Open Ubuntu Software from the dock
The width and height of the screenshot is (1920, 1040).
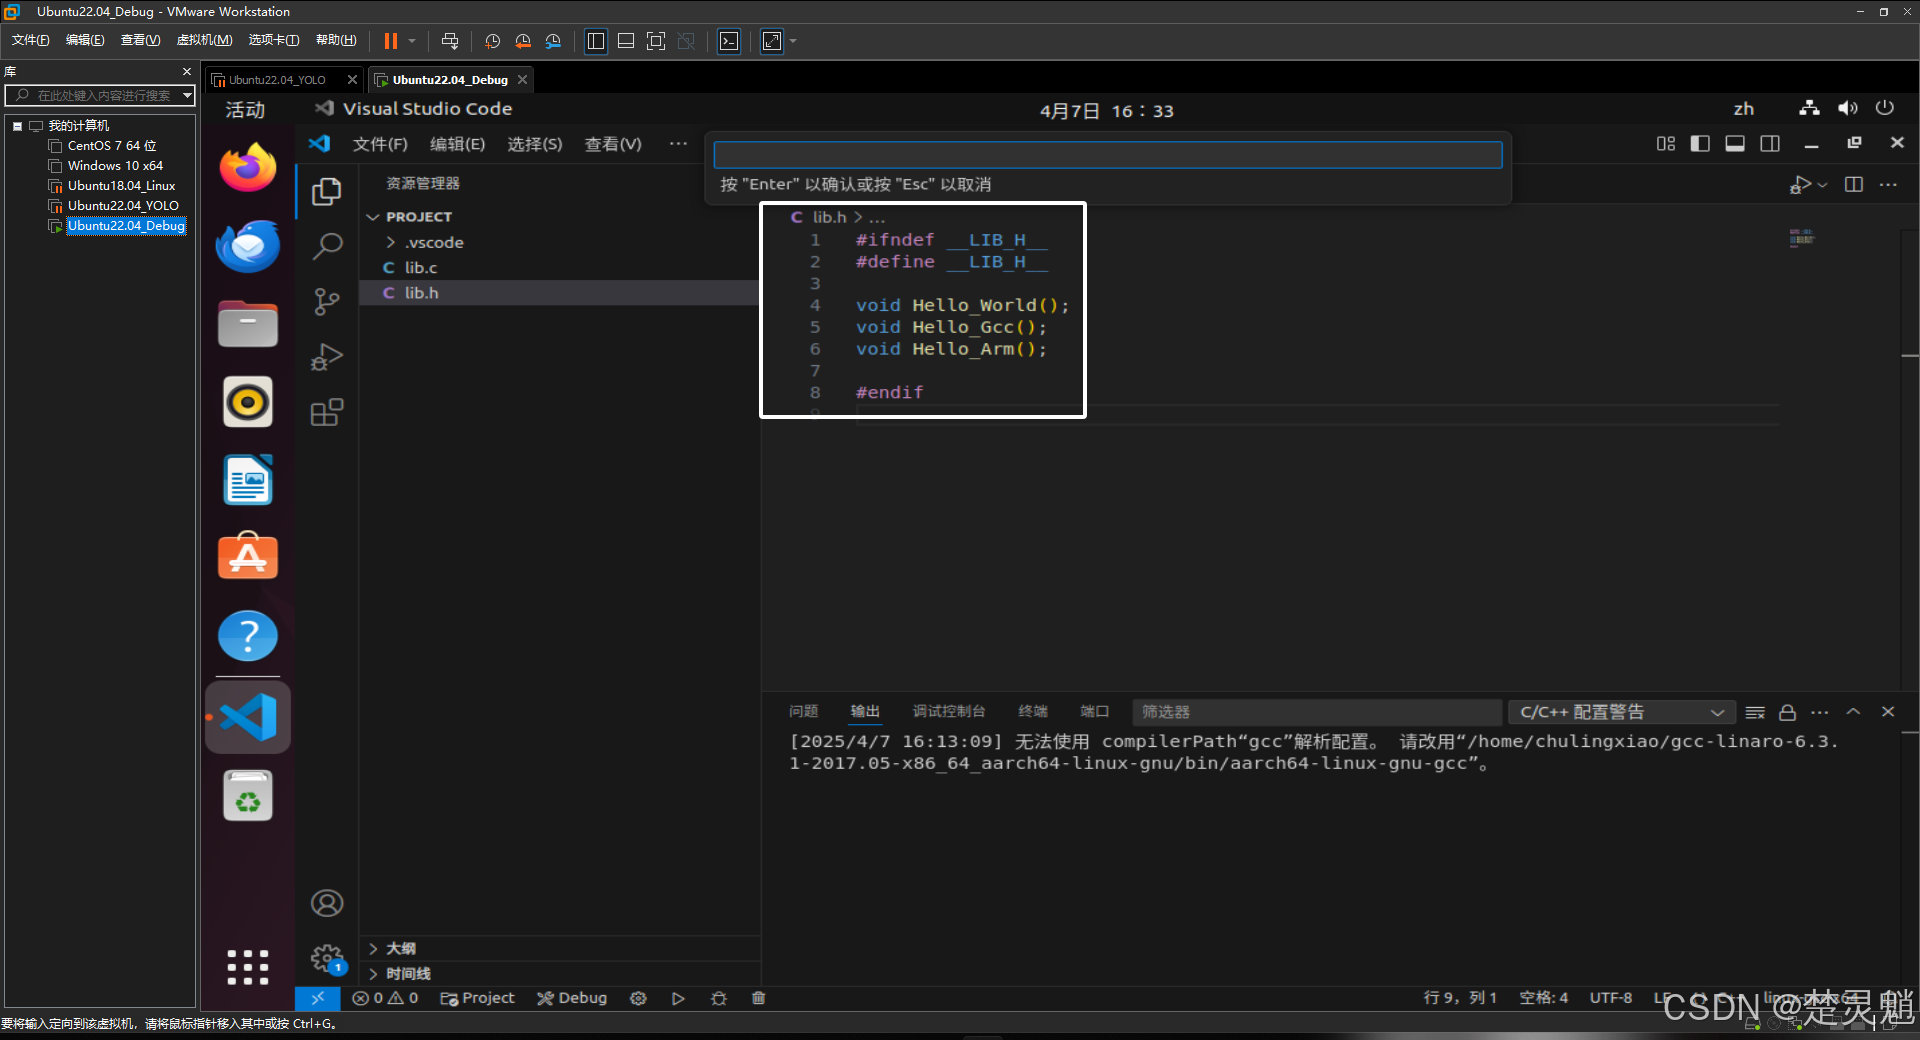tap(247, 557)
